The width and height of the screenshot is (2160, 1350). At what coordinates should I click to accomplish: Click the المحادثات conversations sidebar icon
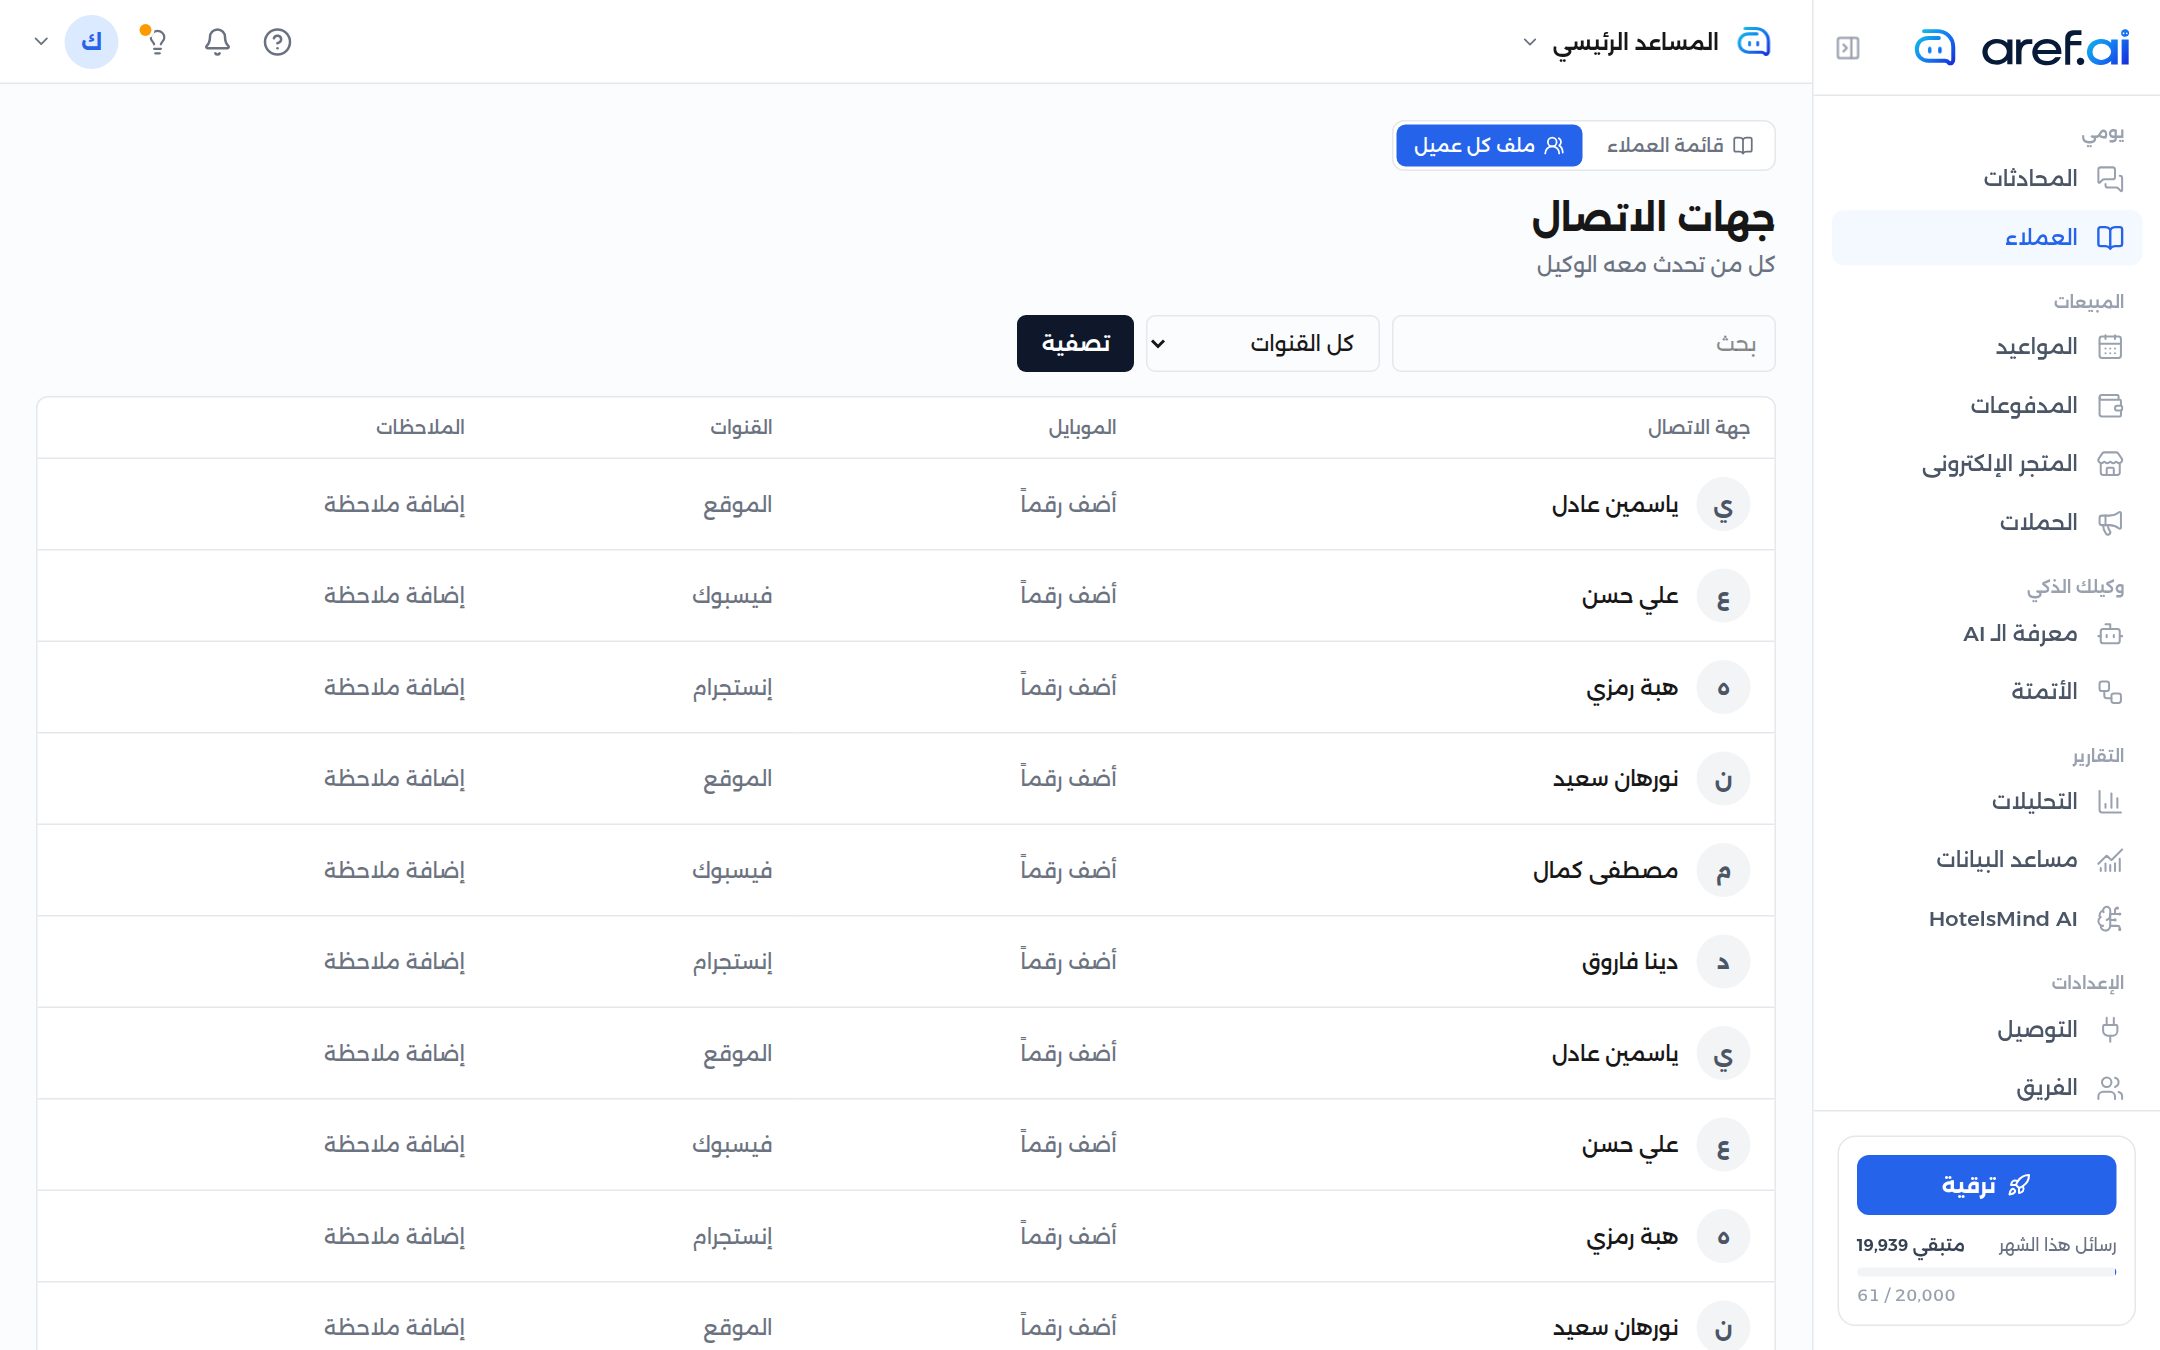click(x=2110, y=179)
